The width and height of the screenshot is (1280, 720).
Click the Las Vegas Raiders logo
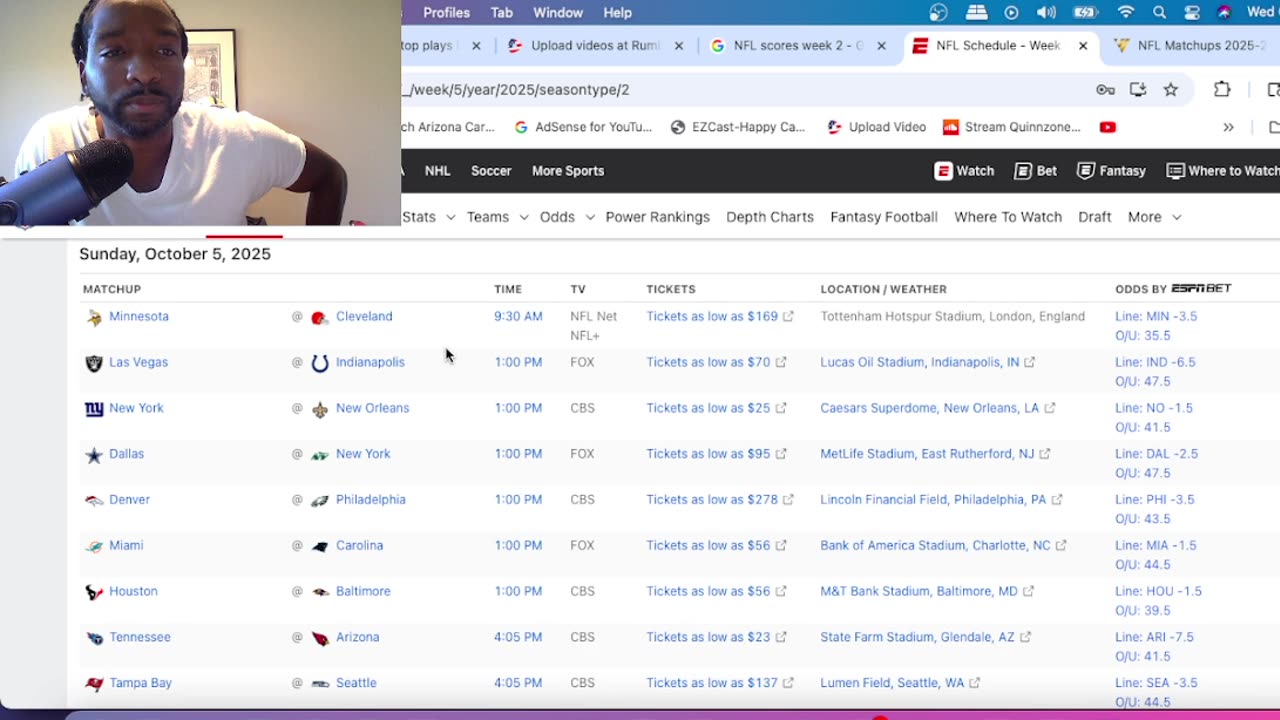tap(94, 363)
